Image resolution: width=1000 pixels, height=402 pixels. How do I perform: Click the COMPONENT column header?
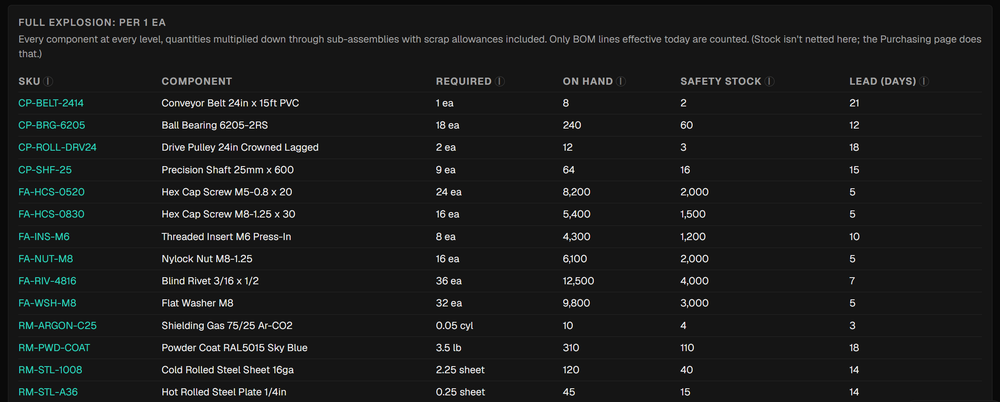(x=196, y=82)
